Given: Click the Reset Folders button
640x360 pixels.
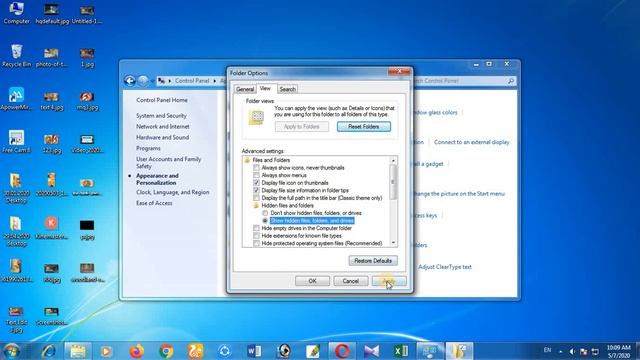Looking at the screenshot, I should (x=364, y=127).
